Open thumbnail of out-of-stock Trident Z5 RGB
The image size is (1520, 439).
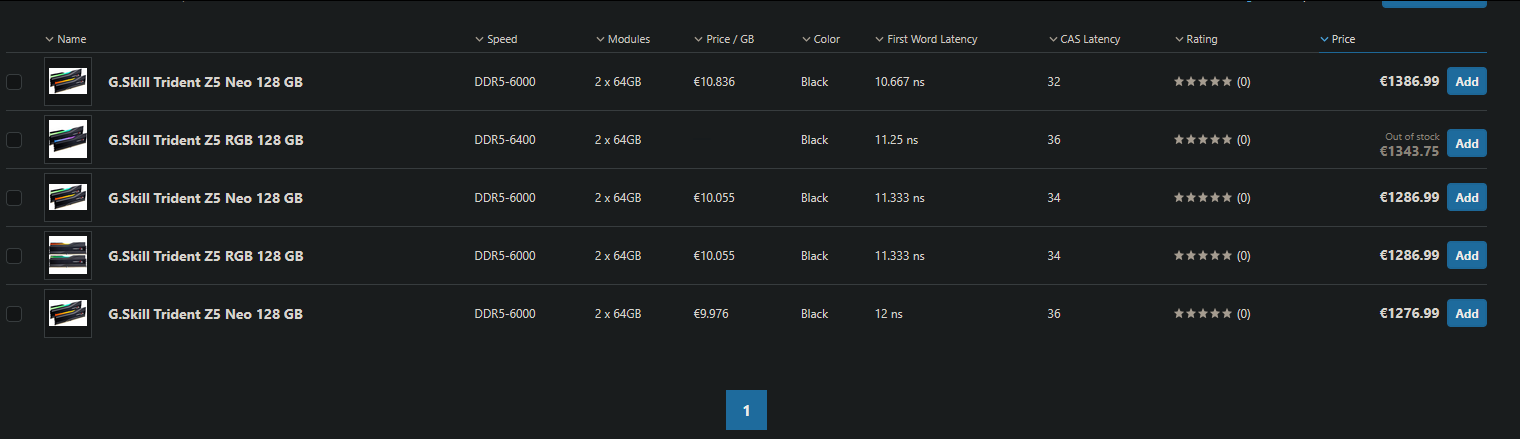tap(68, 140)
